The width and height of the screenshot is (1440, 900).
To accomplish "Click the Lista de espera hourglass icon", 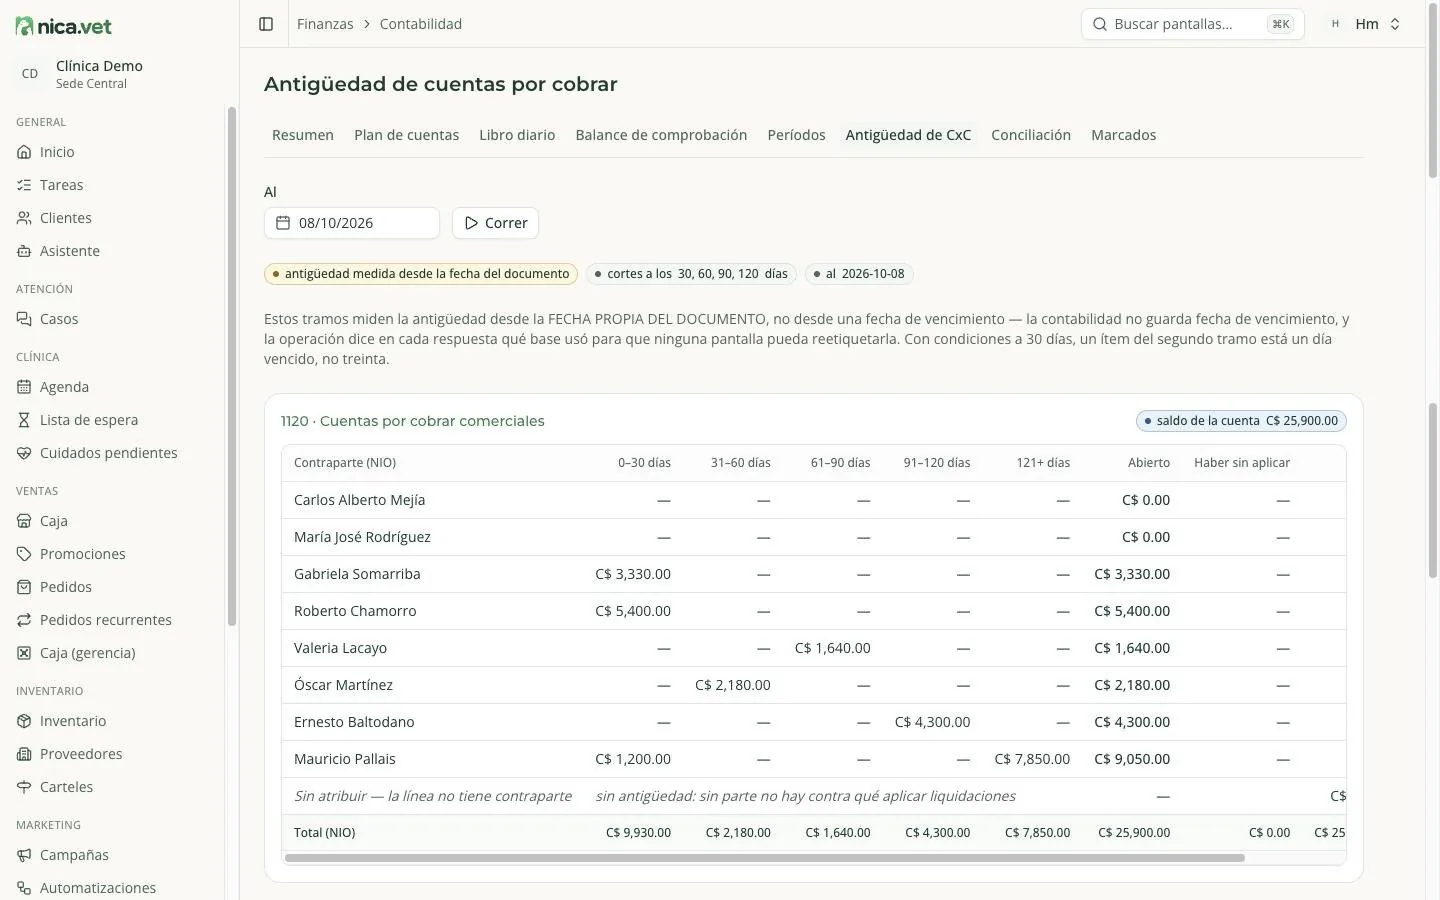I will pos(24,420).
